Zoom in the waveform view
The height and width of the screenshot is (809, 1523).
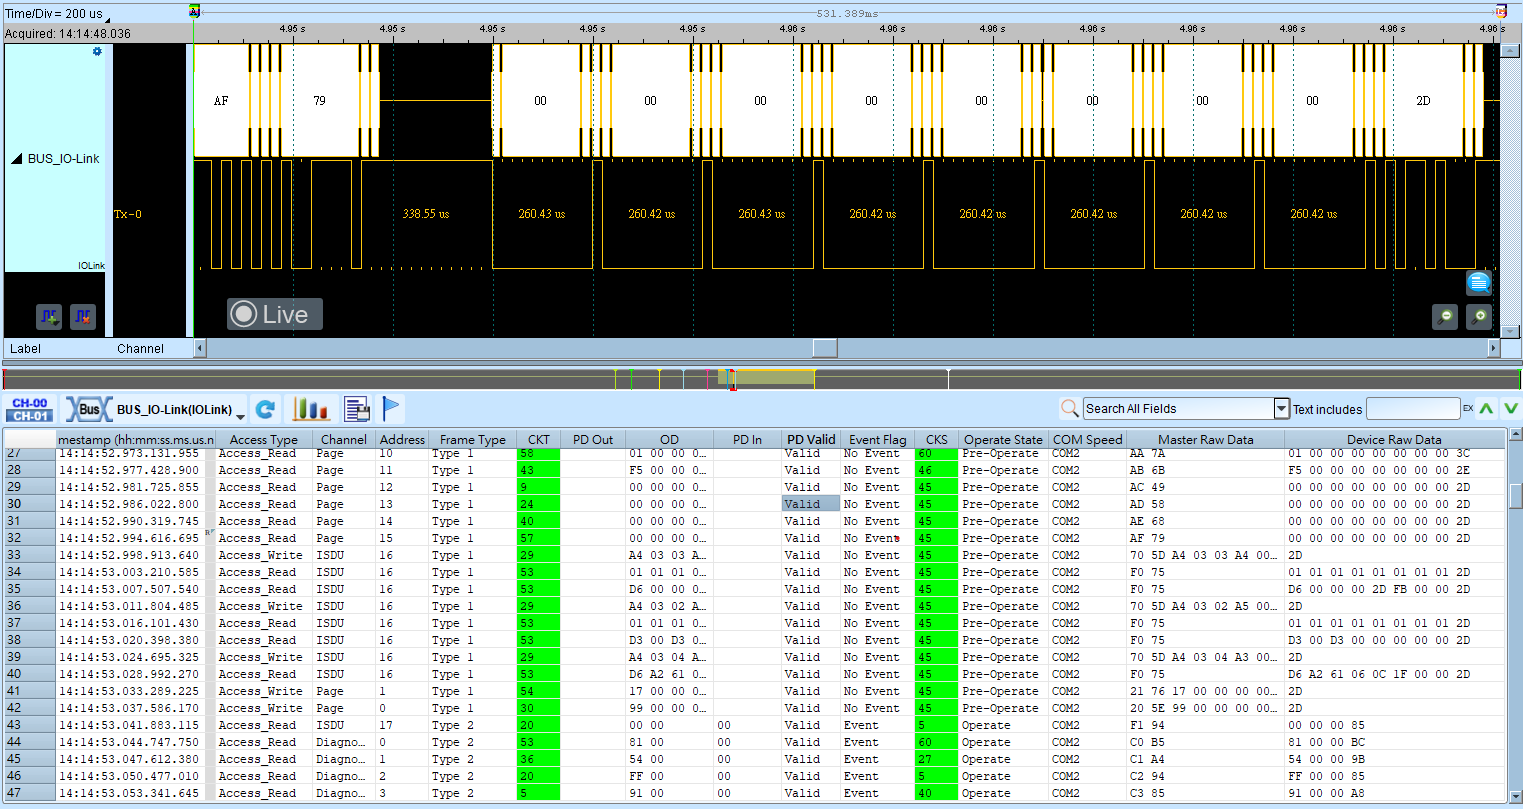coord(1479,317)
